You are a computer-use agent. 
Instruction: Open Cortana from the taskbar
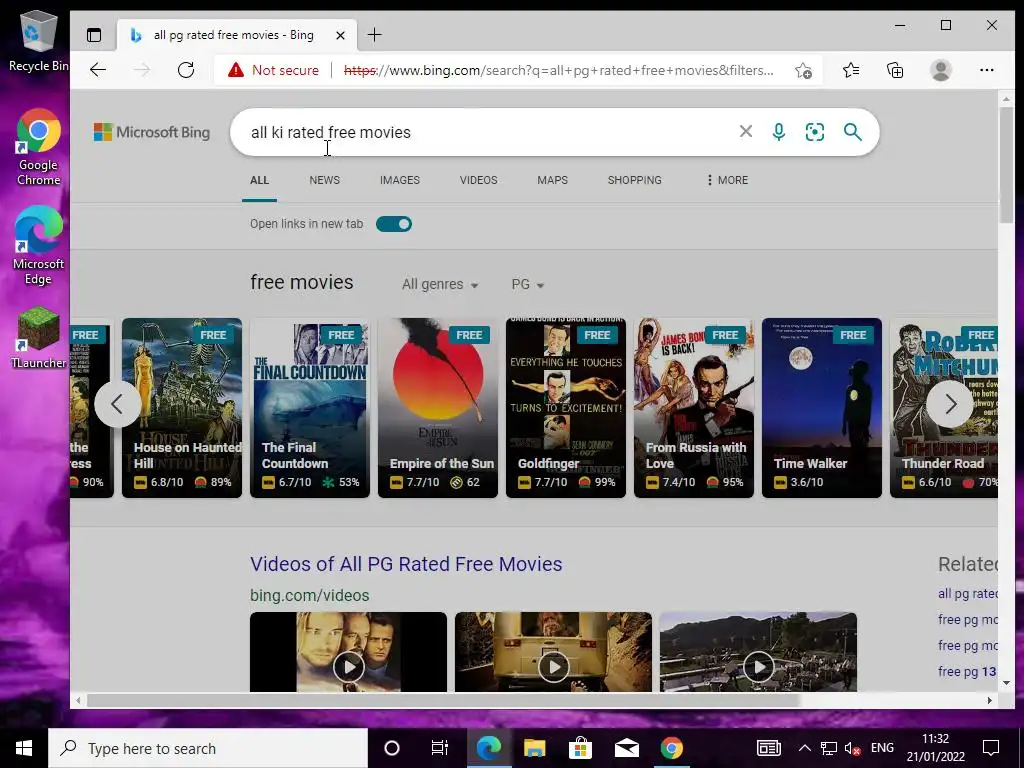point(392,748)
